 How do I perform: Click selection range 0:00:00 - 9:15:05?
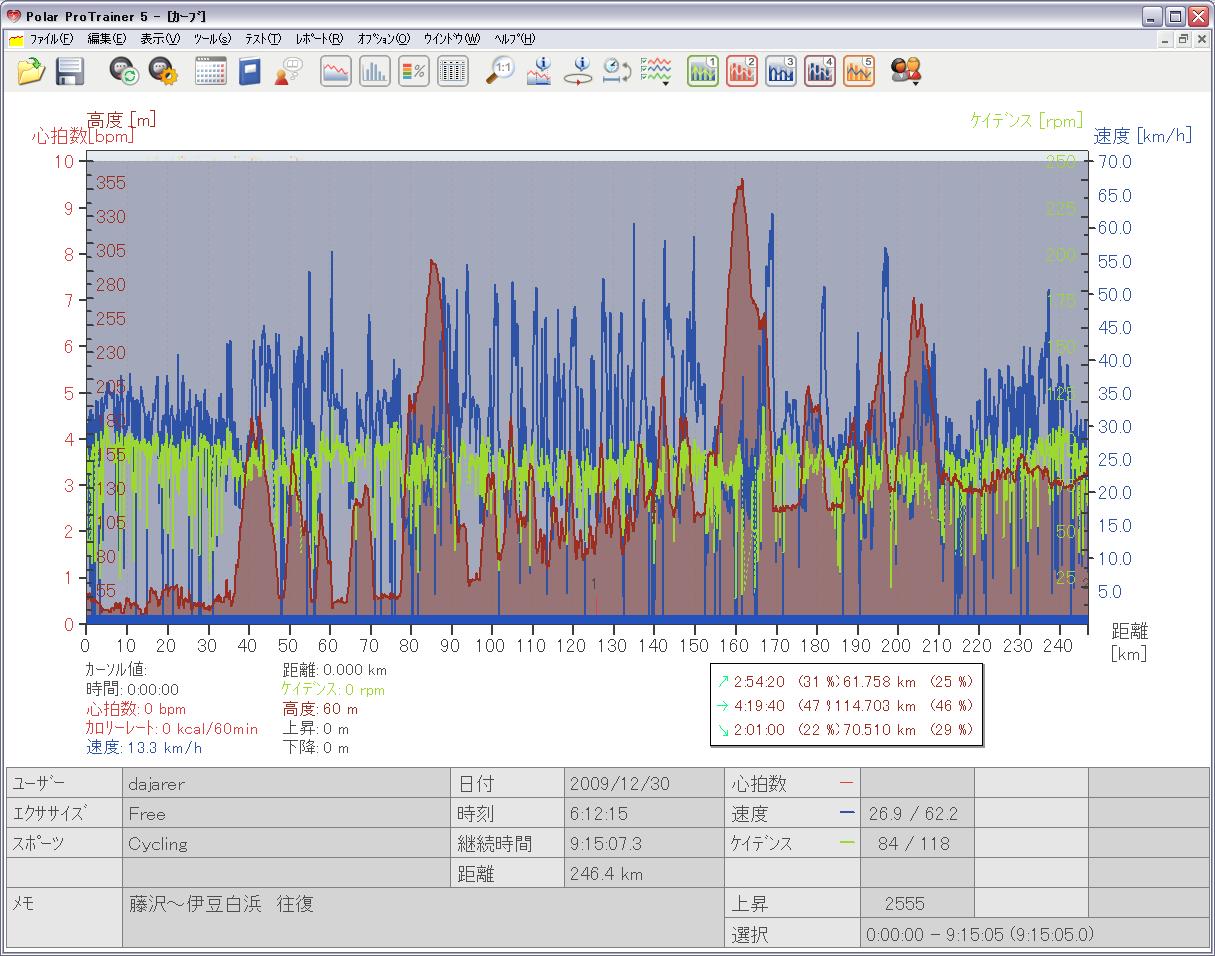click(1035, 934)
